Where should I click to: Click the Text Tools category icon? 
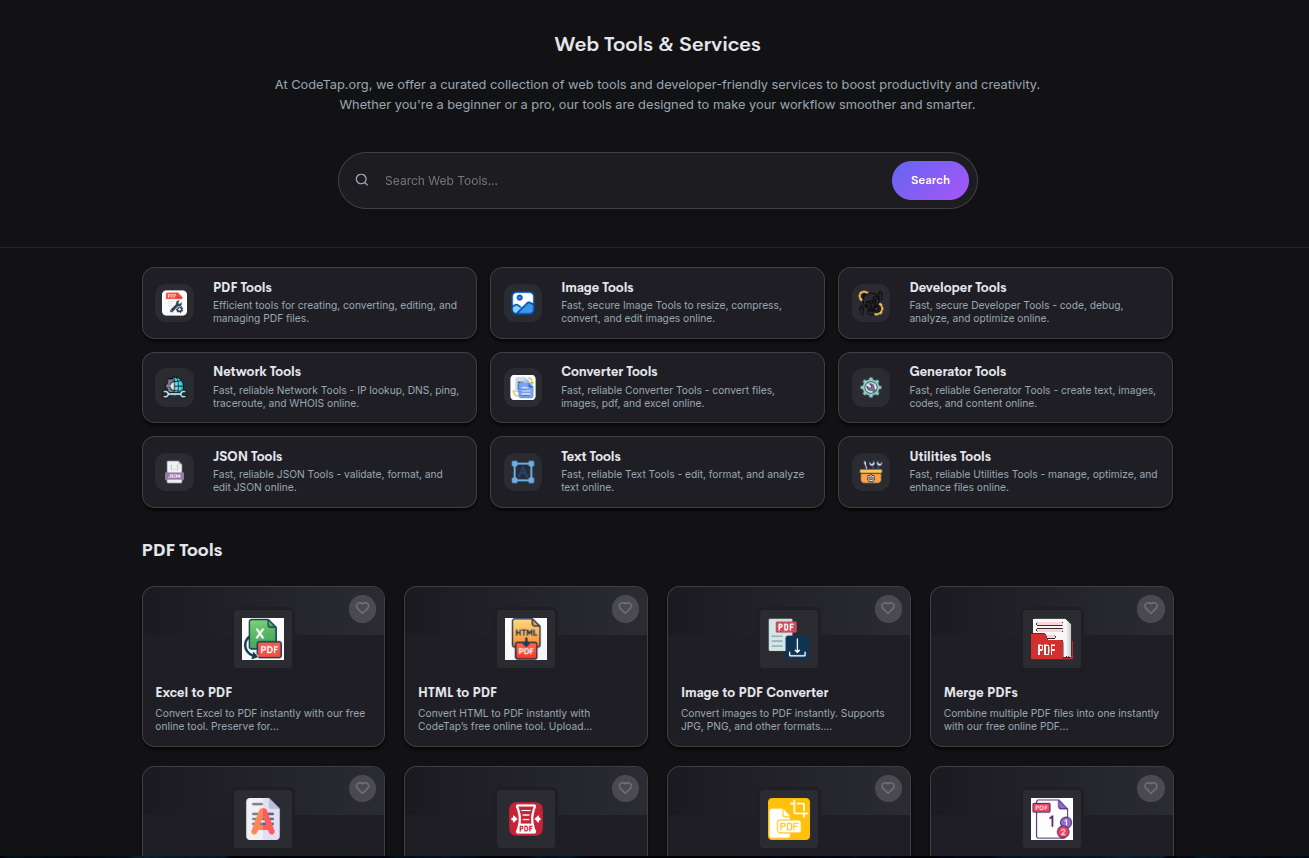coord(523,472)
